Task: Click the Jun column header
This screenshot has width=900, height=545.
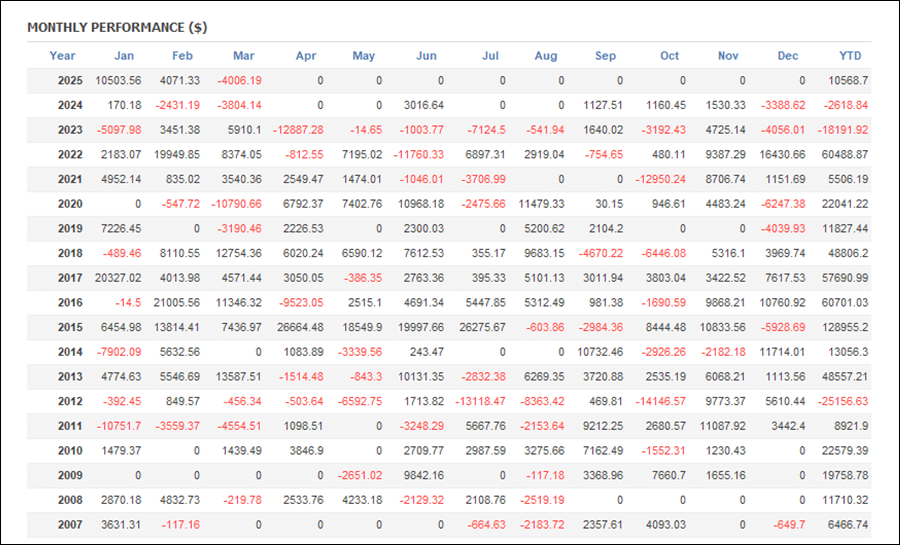Action: pos(426,56)
